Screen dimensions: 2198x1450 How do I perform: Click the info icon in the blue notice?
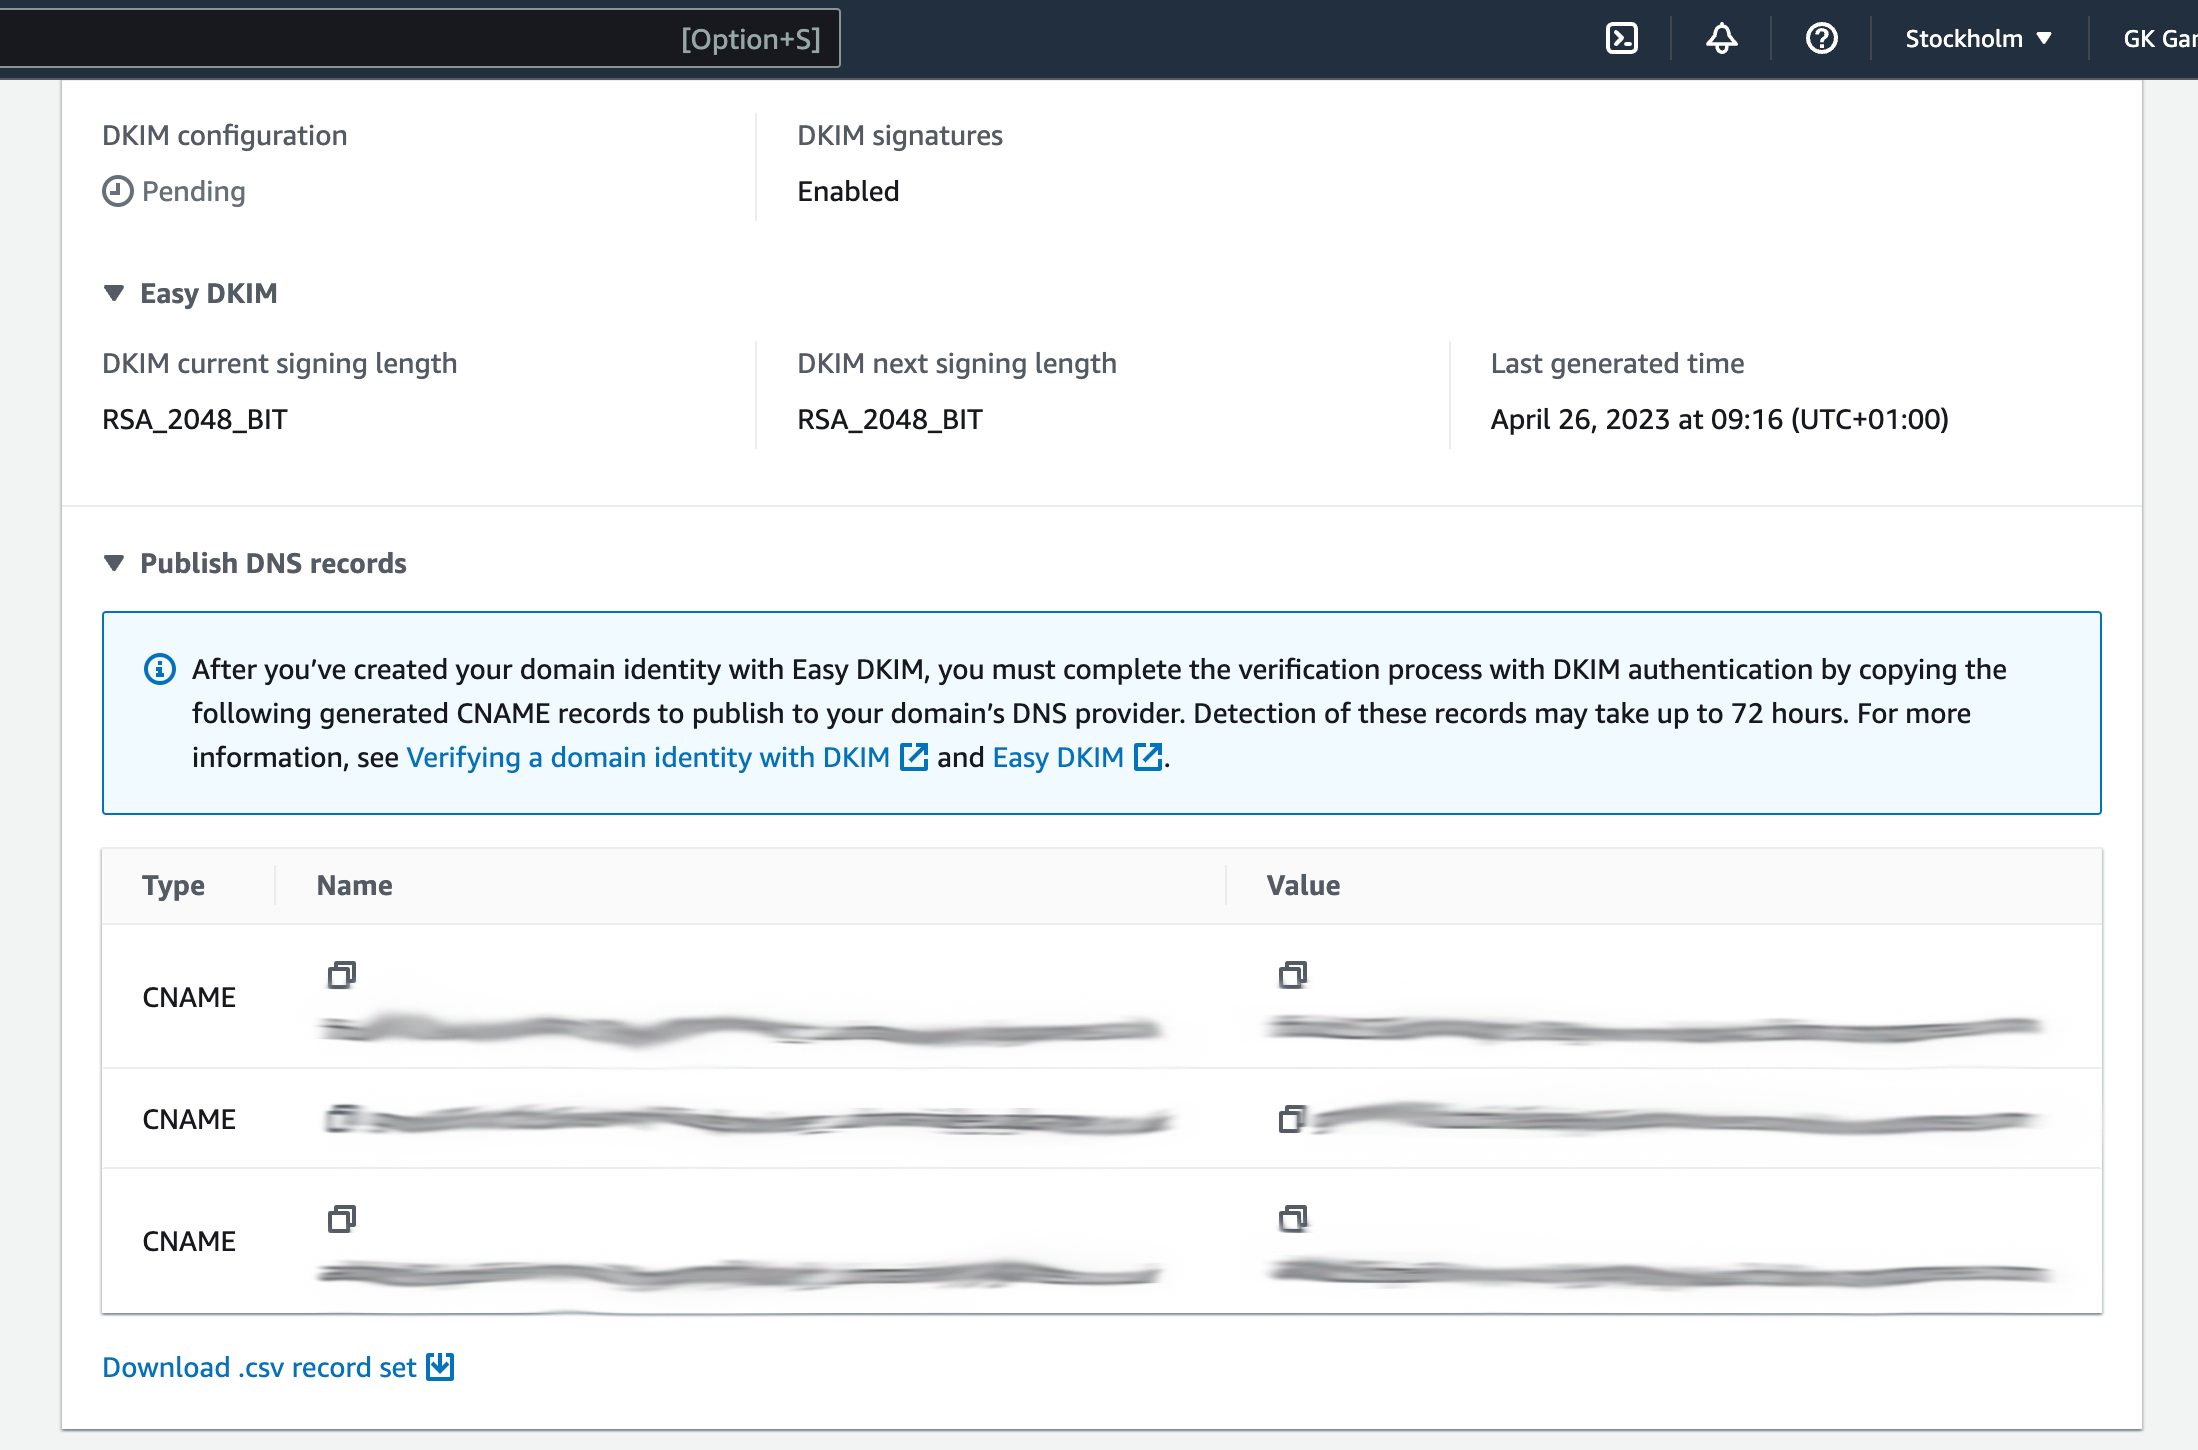(160, 669)
